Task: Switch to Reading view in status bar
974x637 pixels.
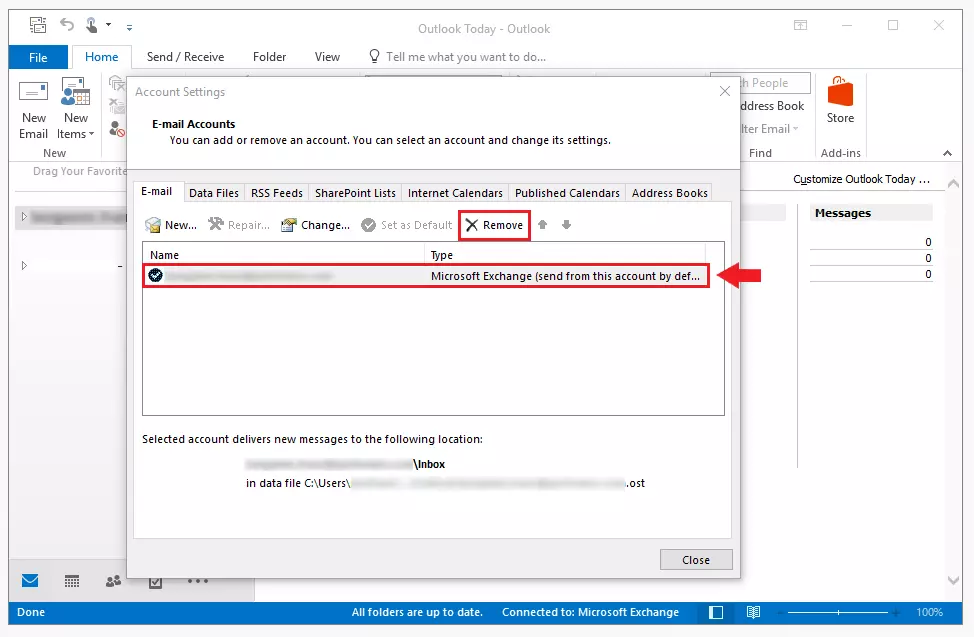Action: pyautogui.click(x=753, y=612)
